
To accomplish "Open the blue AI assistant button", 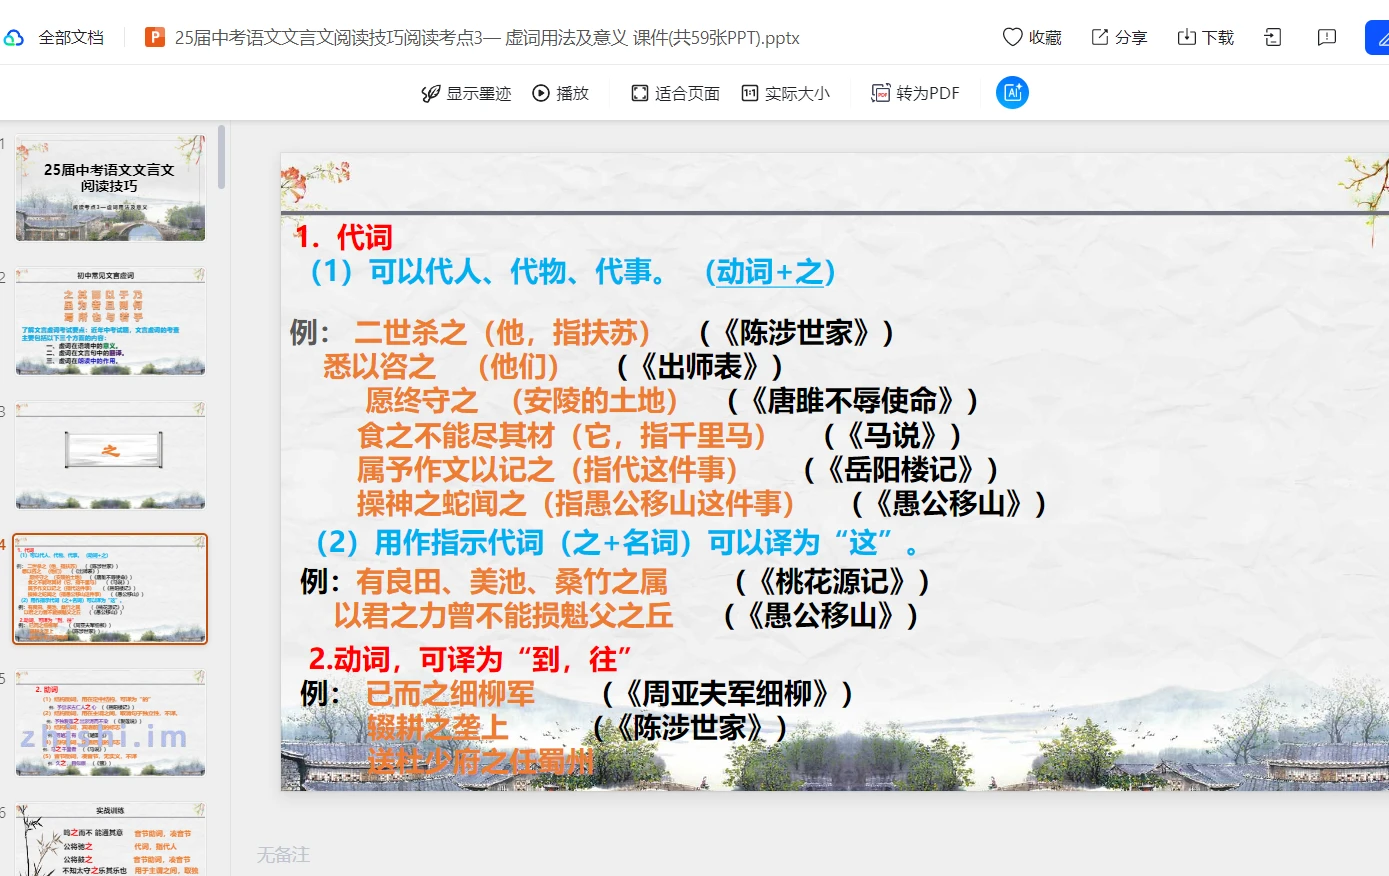I will pos(1012,93).
